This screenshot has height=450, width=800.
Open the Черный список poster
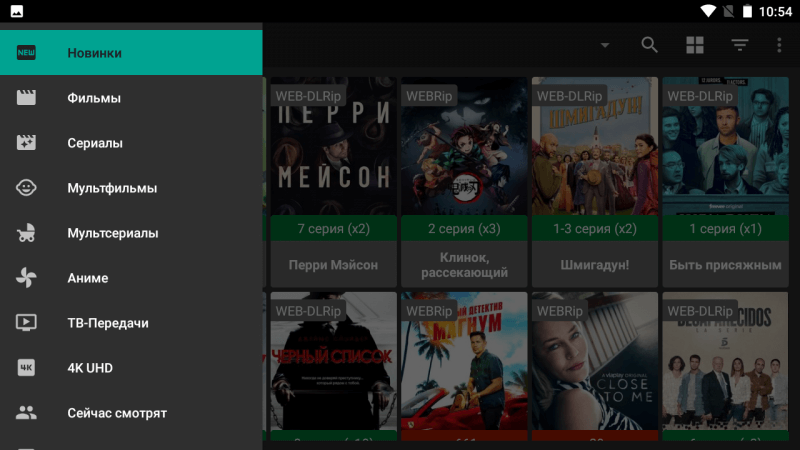333,361
